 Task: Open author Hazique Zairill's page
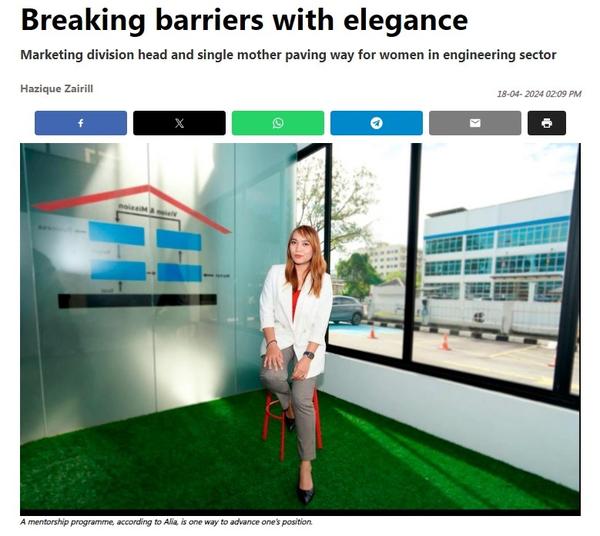point(57,89)
